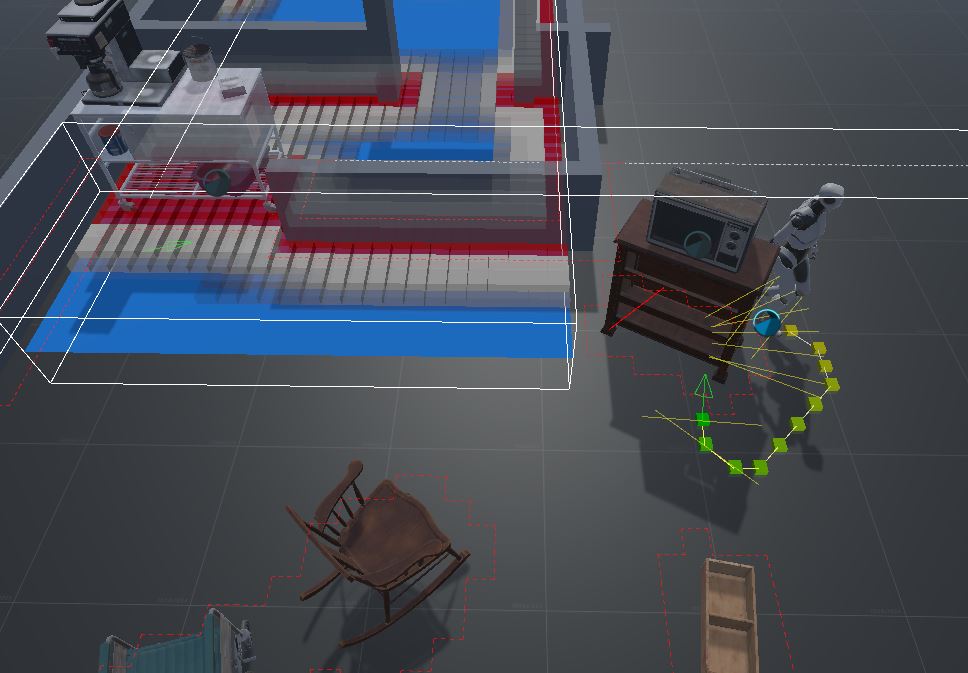Select the open wooden crate on the floor
Screen dimensions: 968x673
(x=732, y=615)
